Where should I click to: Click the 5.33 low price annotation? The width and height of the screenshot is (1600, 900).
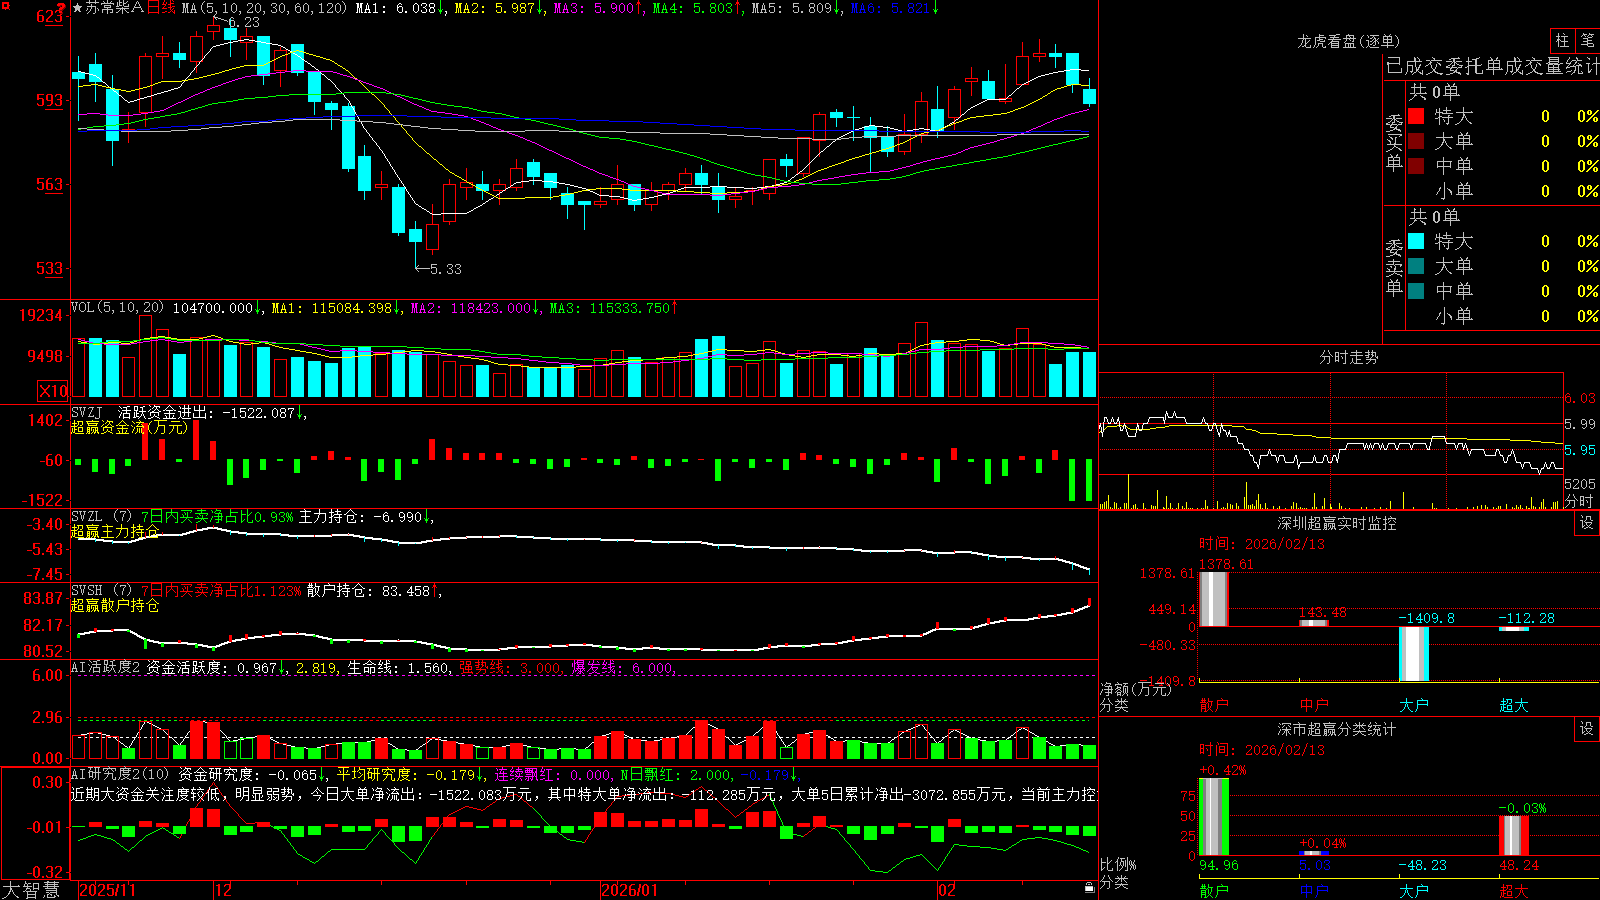click(446, 269)
